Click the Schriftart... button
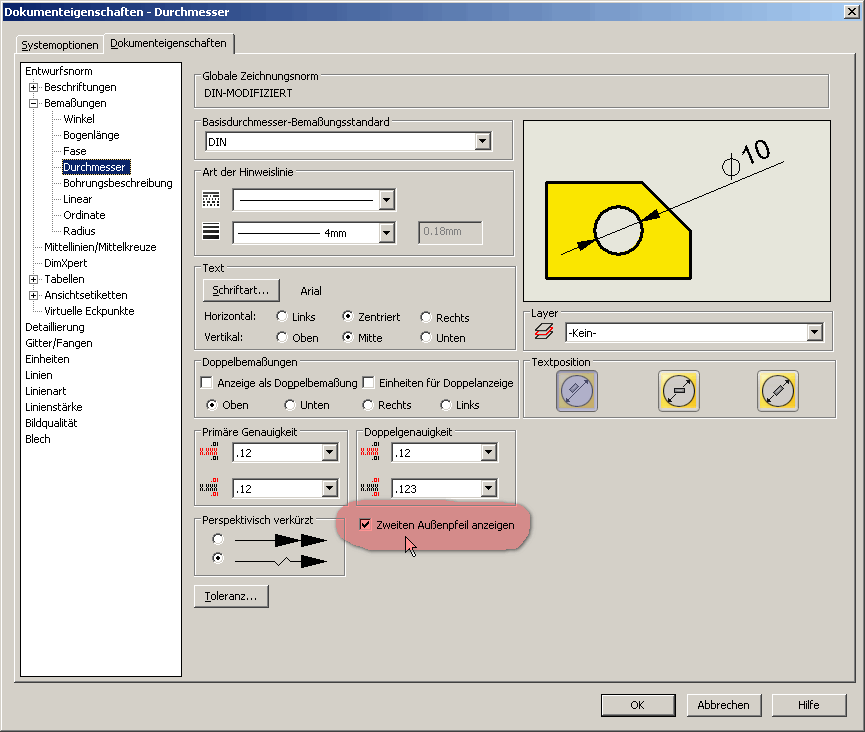Image resolution: width=865 pixels, height=732 pixels. 241,290
